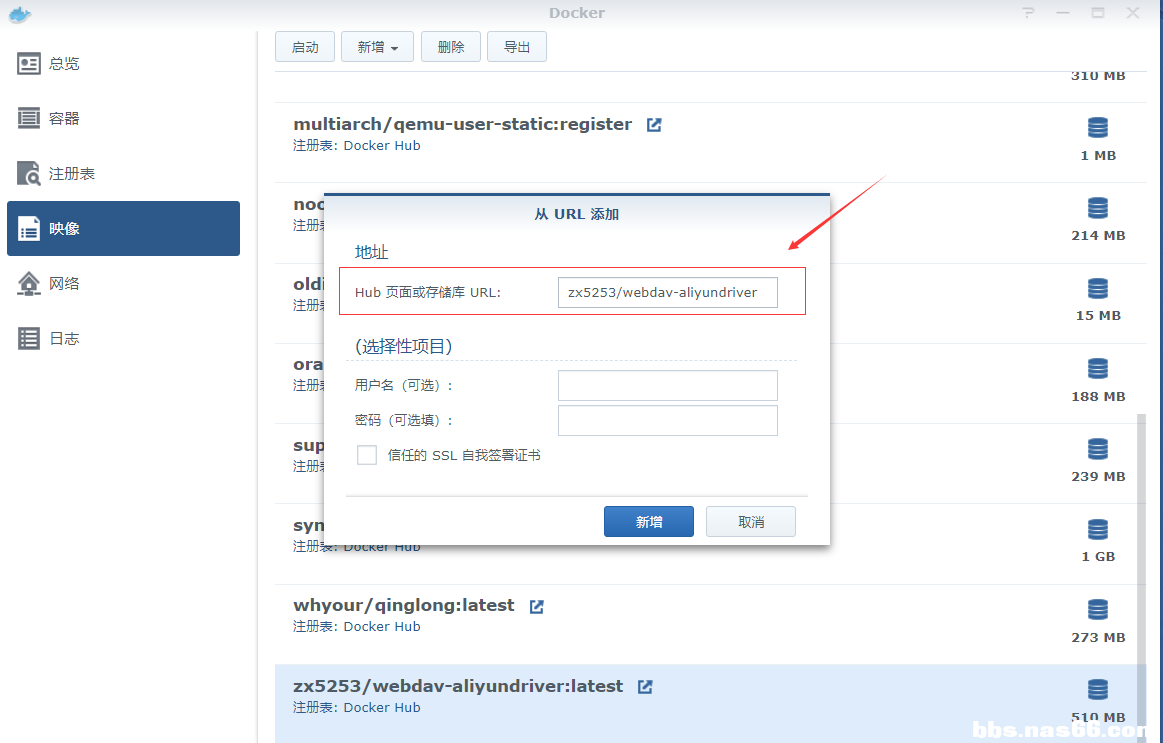This screenshot has width=1163, height=743.
Task: Click the 日志 list icon
Action: click(29, 338)
